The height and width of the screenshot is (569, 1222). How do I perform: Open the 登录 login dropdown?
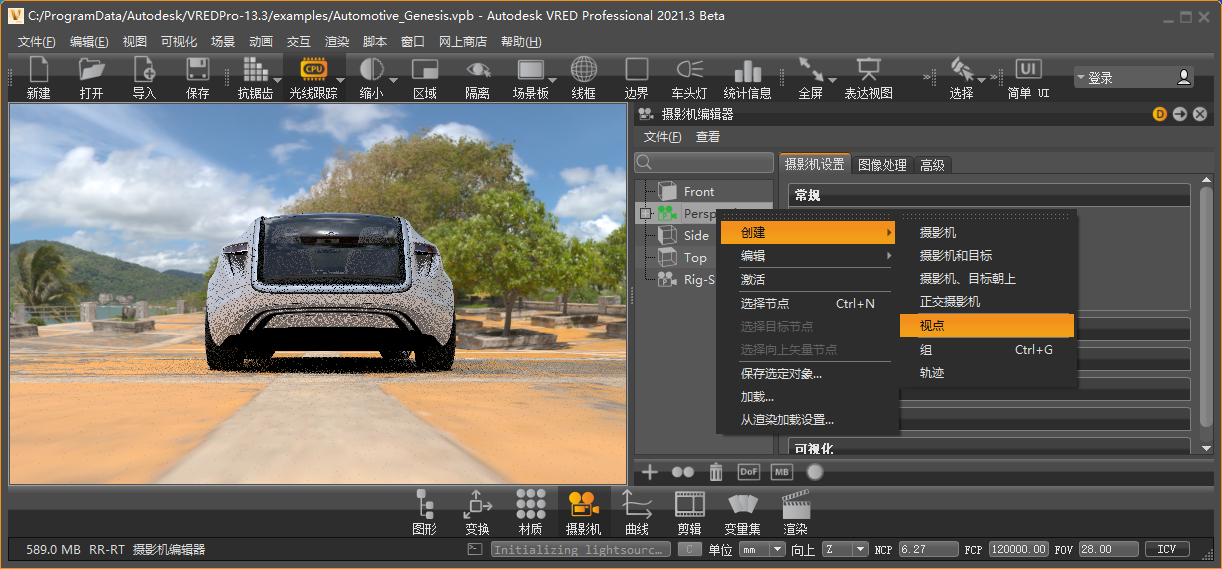click(1134, 77)
